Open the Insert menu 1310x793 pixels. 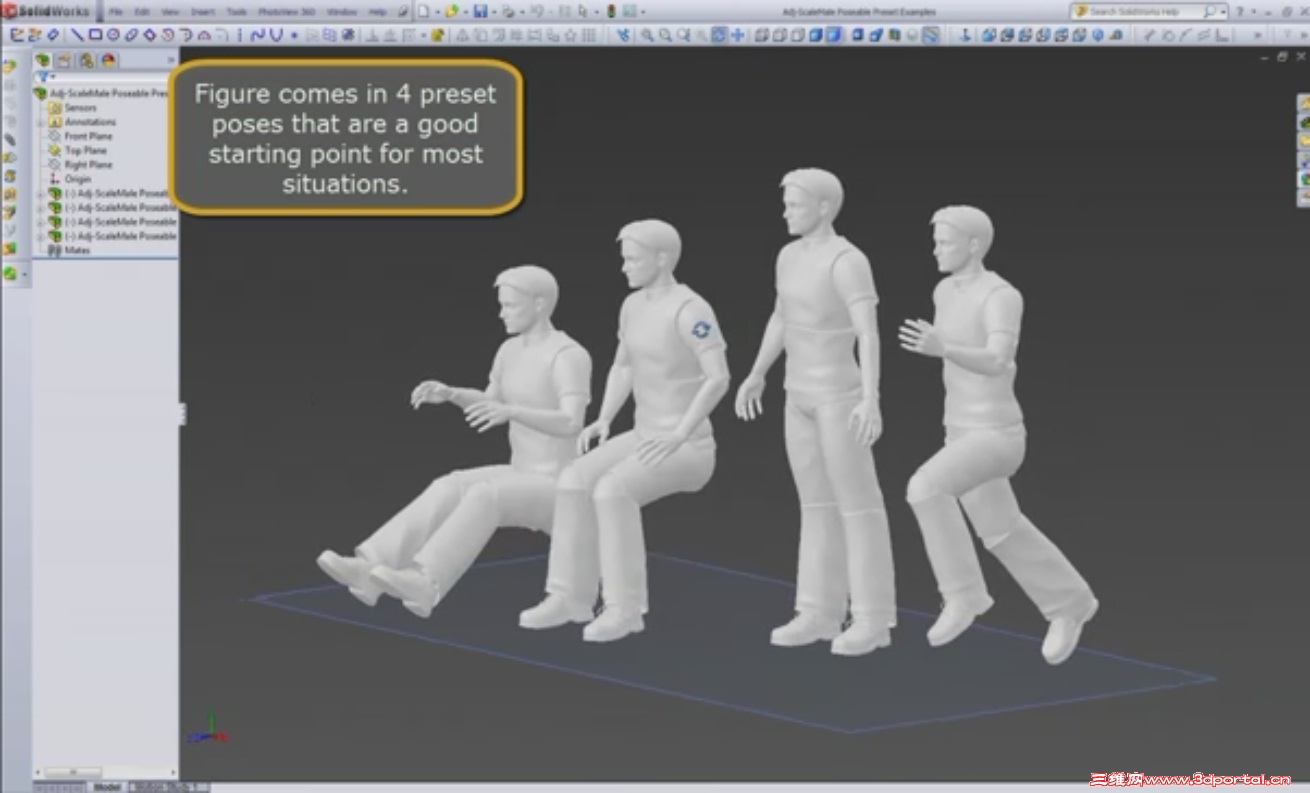[x=205, y=12]
